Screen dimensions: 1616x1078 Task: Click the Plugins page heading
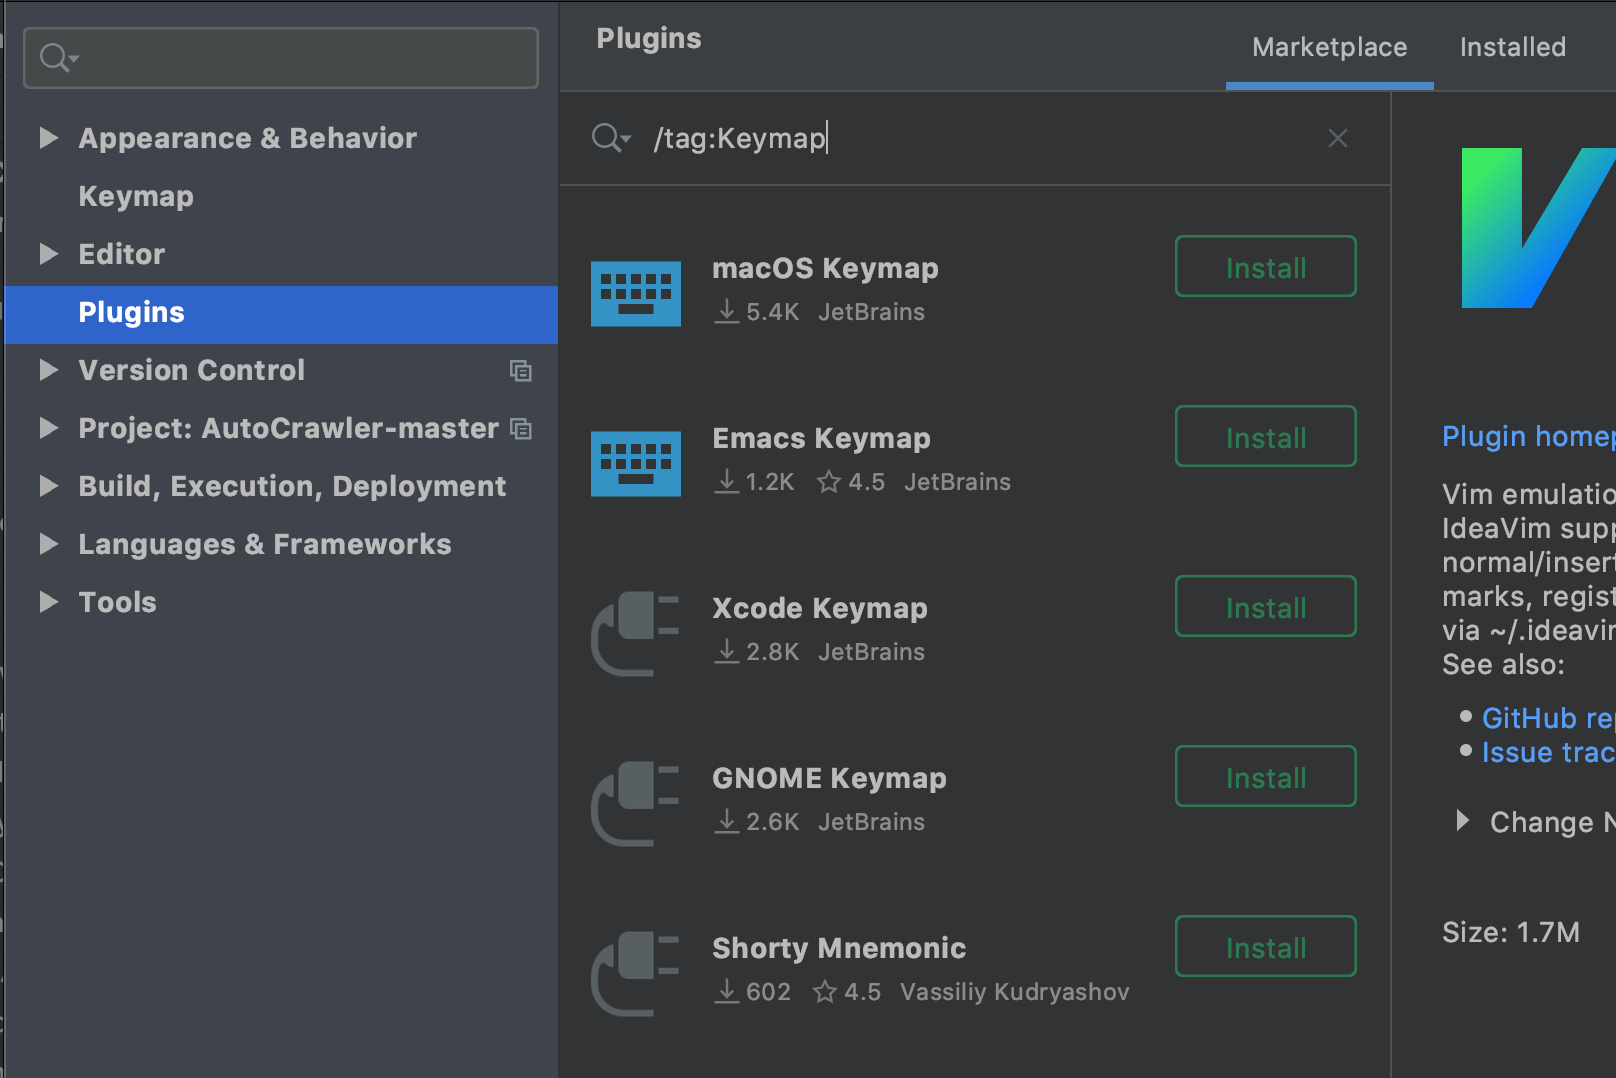[x=649, y=38]
